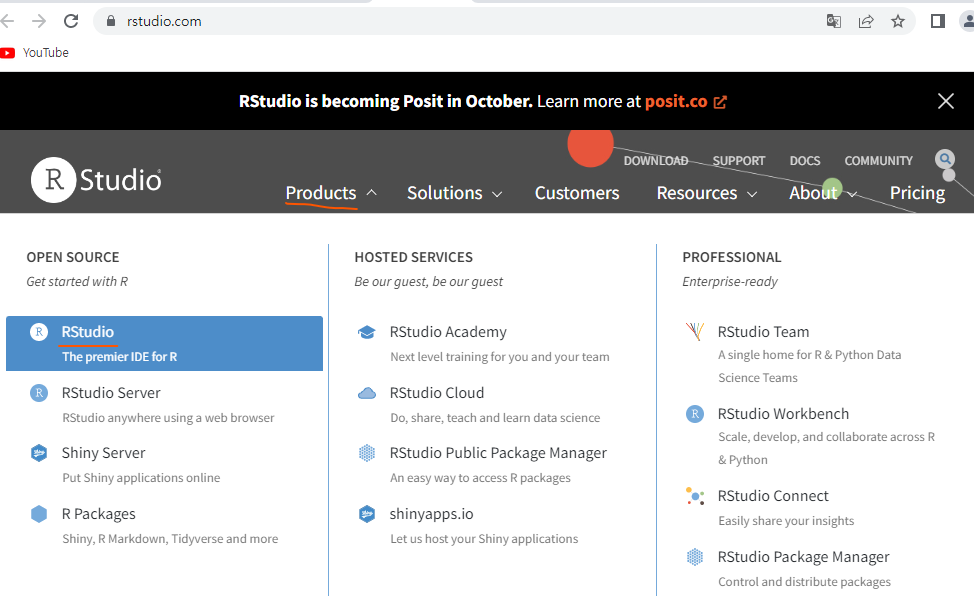This screenshot has height=600, width=974.
Task: Open the translate page icon
Action: point(834,21)
